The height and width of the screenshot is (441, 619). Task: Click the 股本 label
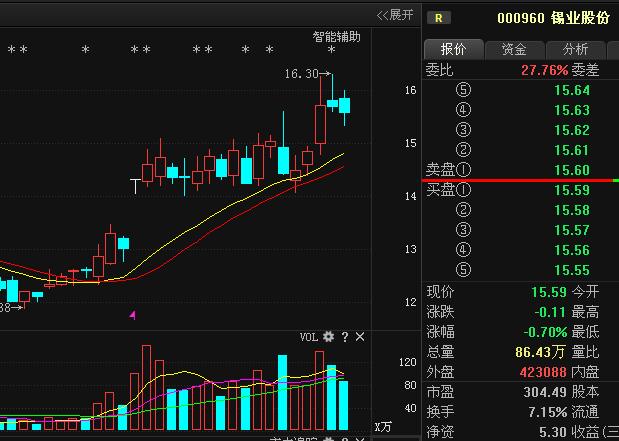click(x=585, y=392)
